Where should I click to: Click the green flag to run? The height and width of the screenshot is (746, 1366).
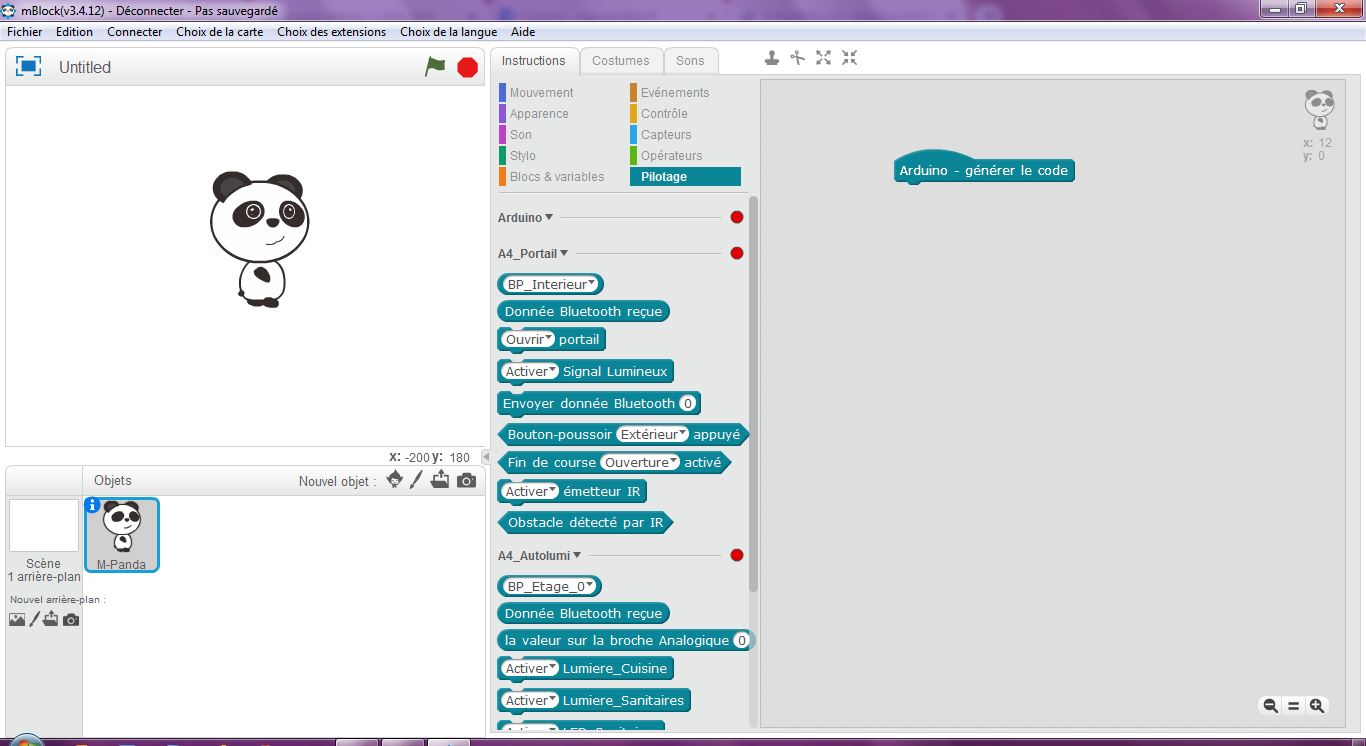435,67
